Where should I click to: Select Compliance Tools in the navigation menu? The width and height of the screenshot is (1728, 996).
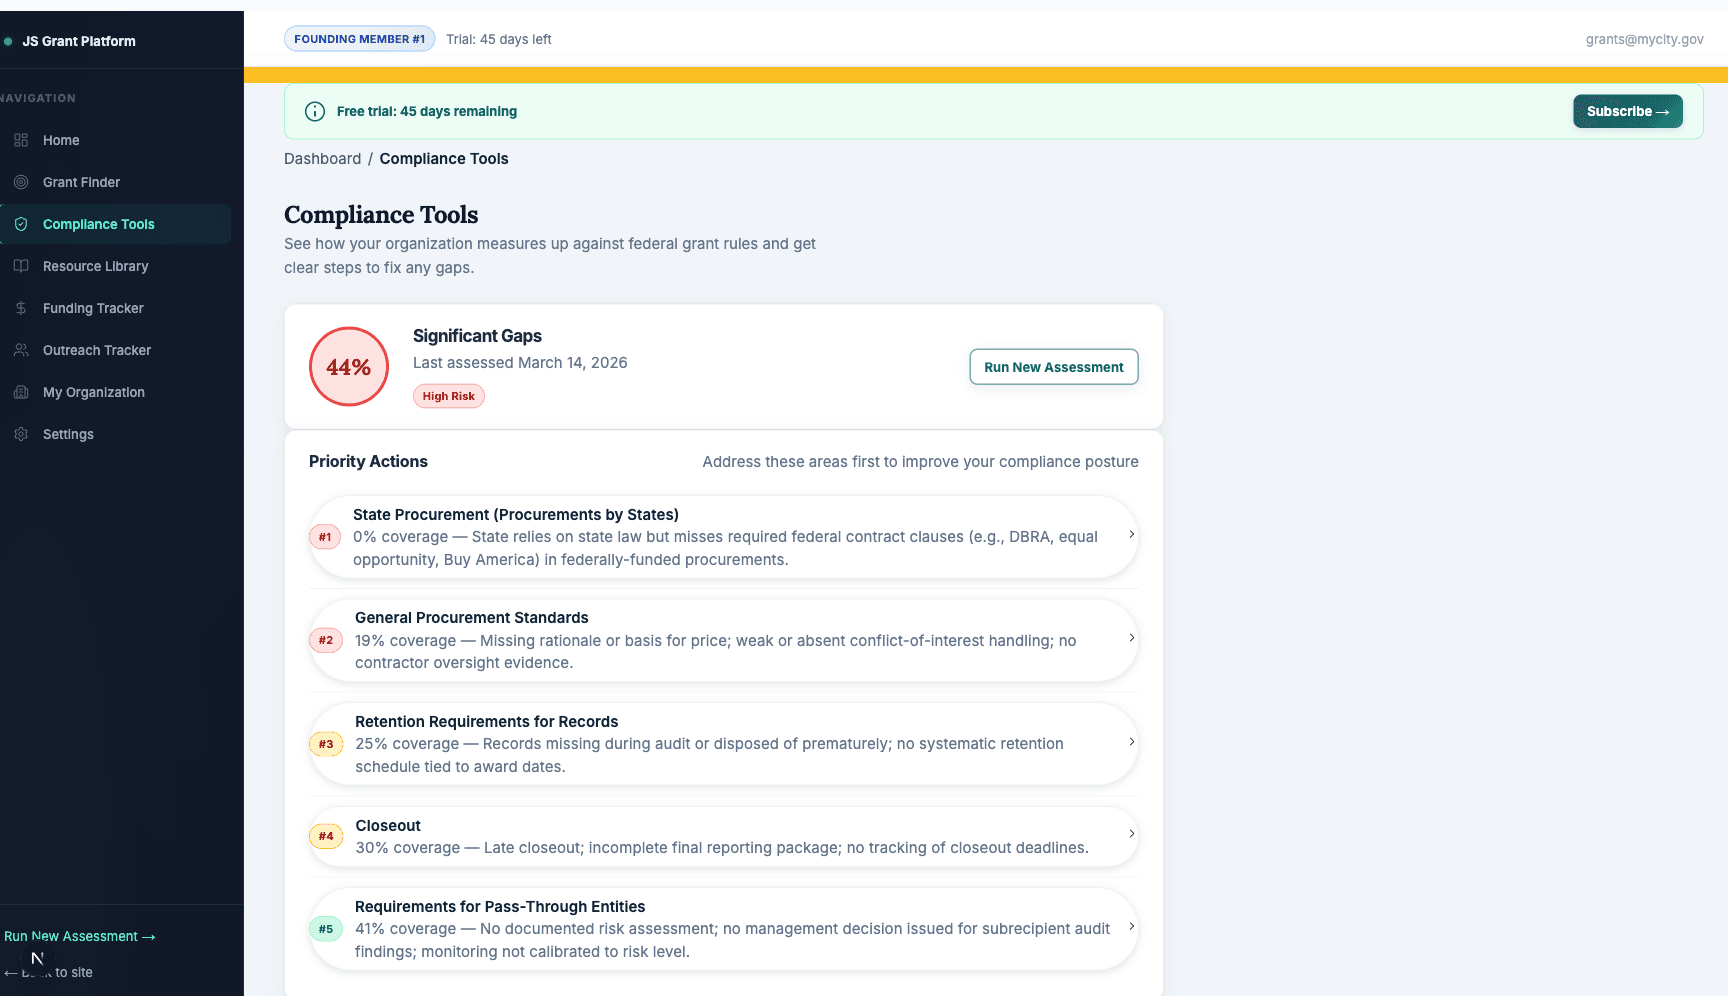pyautogui.click(x=98, y=224)
